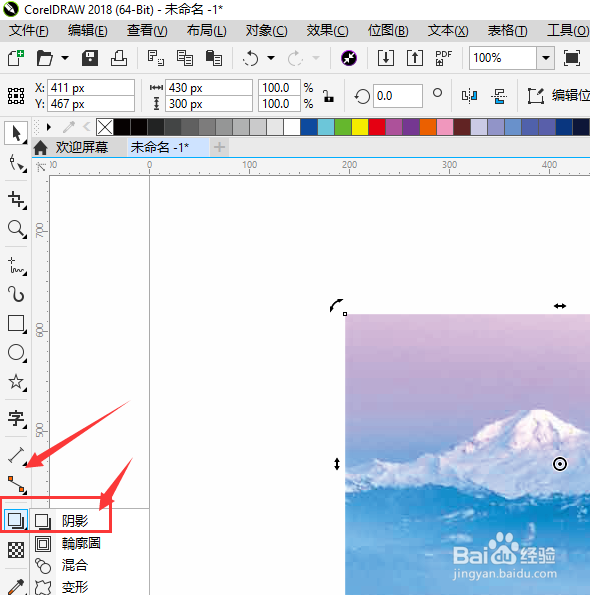Viewport: 590px width, 595px height.
Task: Click the Copy icon in toolbar
Action: [x=185, y=58]
